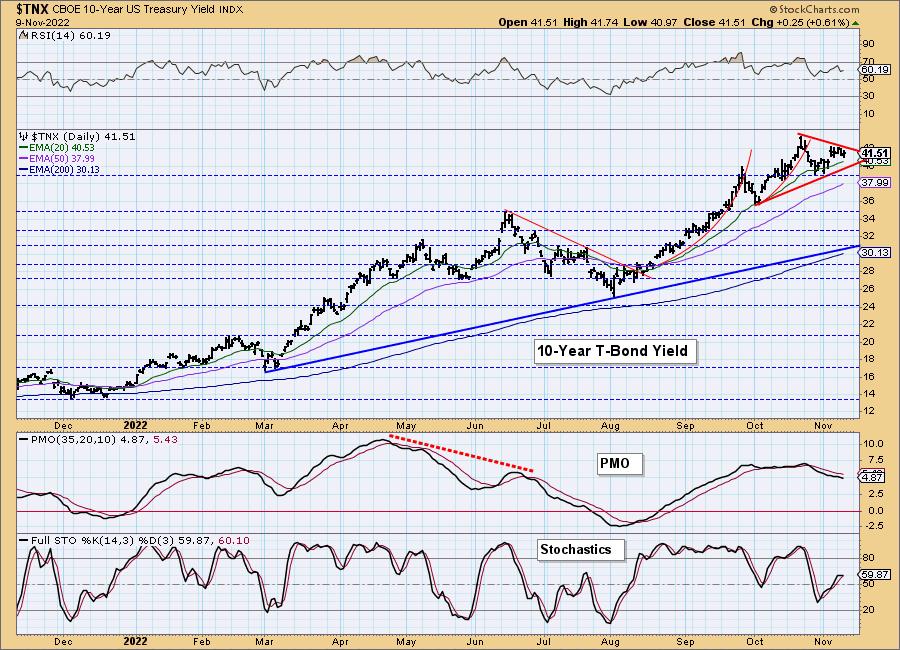
Task: Click the 30.13 price tag on the right axis
Action: pos(875,253)
